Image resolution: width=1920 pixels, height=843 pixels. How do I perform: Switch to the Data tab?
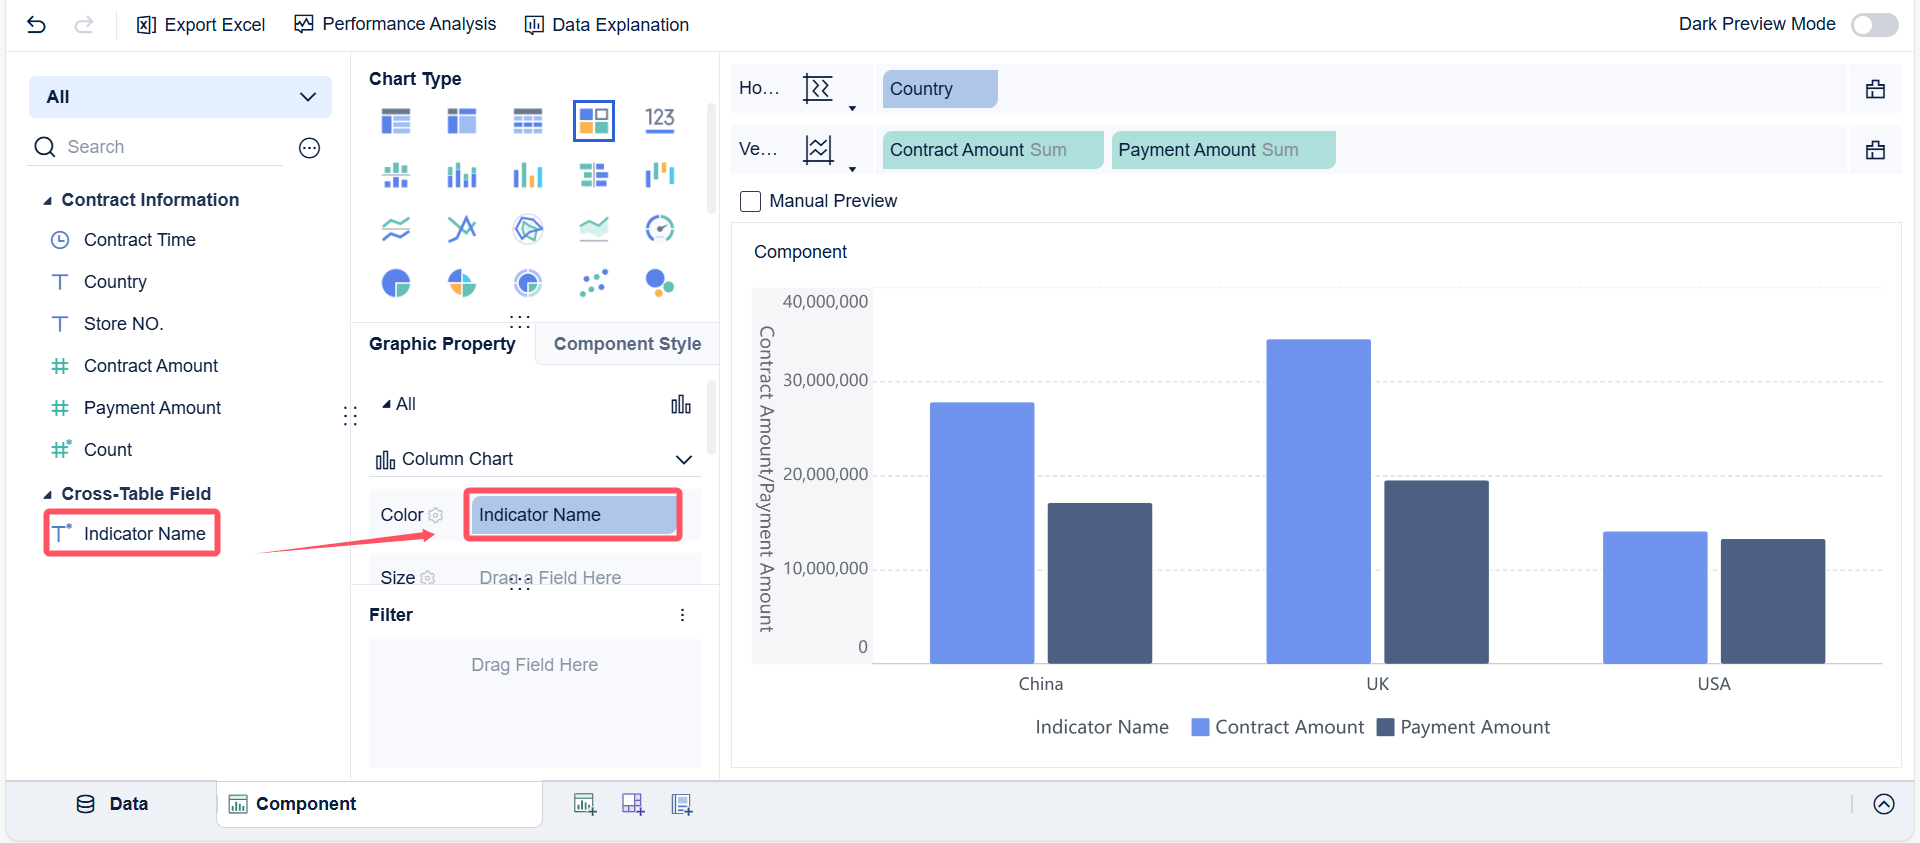[x=112, y=804]
